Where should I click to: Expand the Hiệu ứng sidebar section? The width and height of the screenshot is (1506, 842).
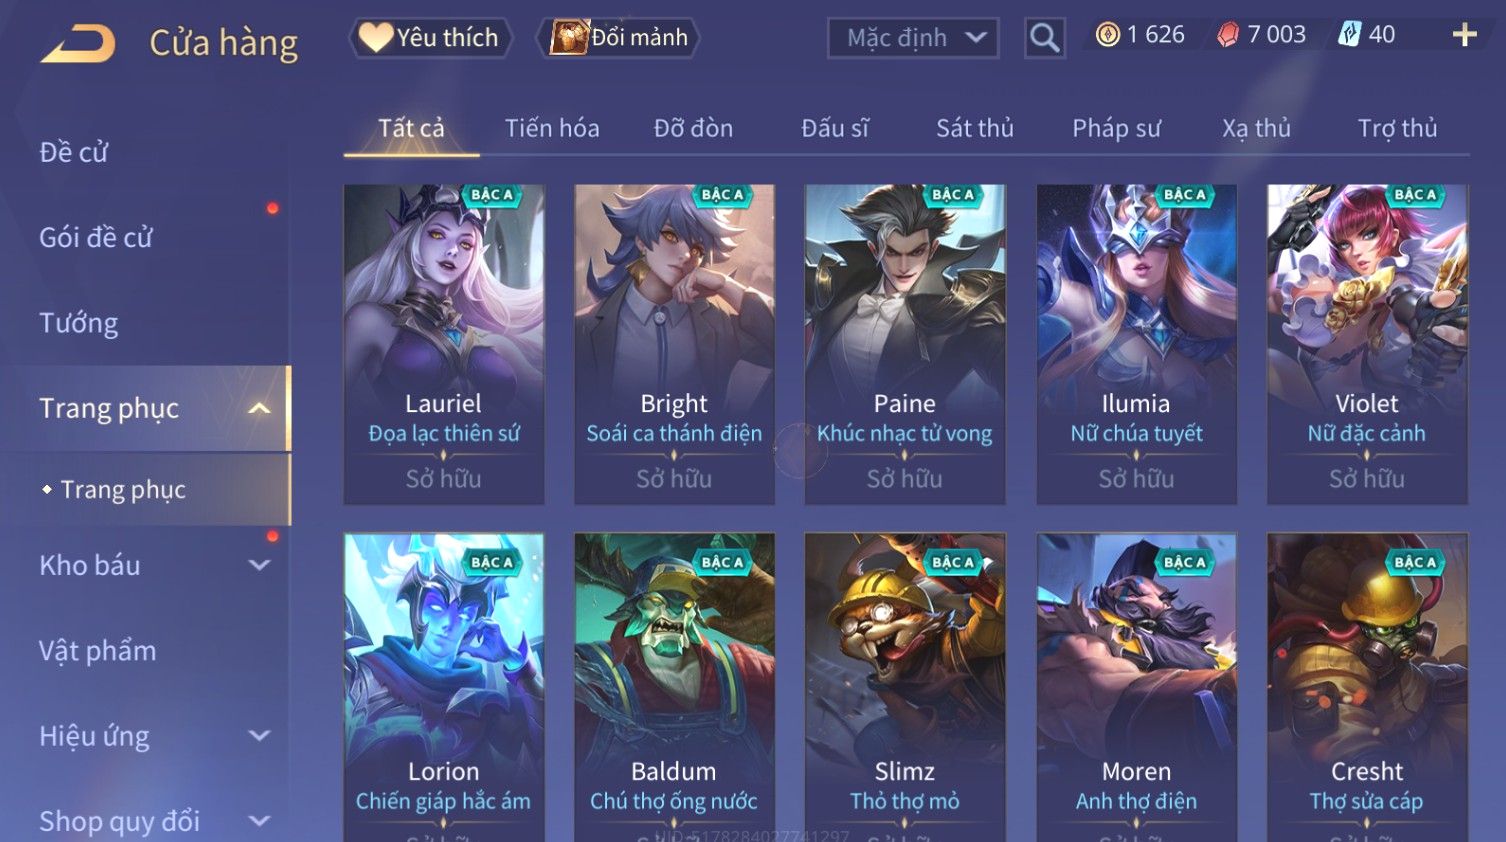click(259, 736)
